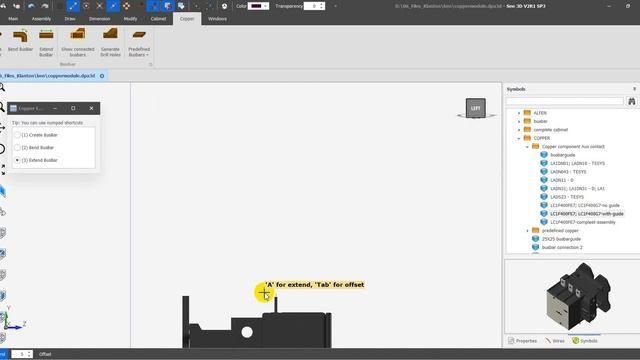The height and width of the screenshot is (360, 640).
Task: Click the pan arrows icon in left toolbar
Action: click(2, 128)
